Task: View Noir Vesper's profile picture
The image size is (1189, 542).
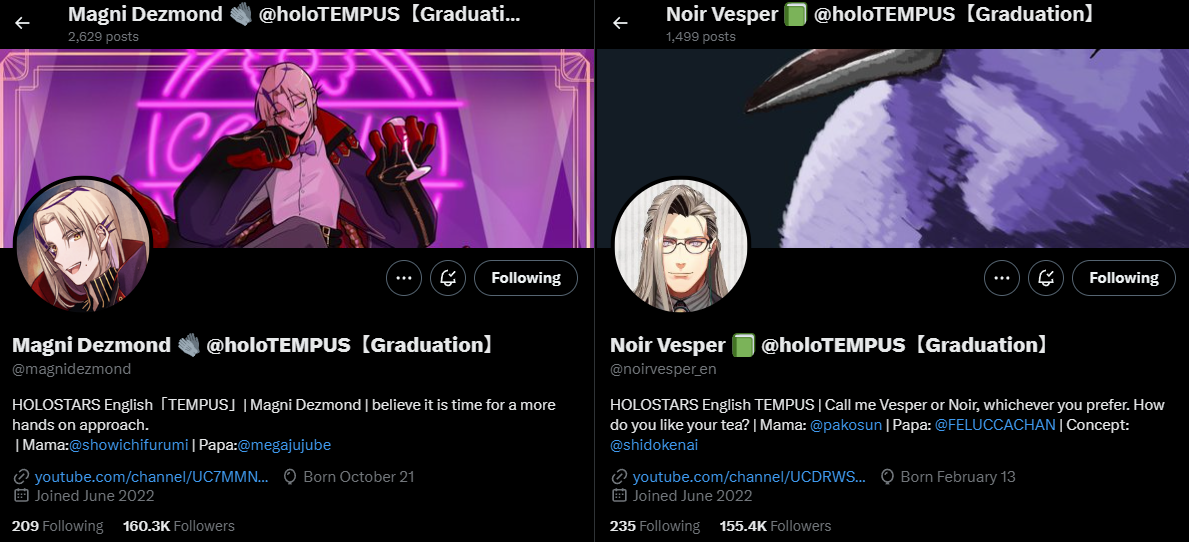Action: (681, 245)
